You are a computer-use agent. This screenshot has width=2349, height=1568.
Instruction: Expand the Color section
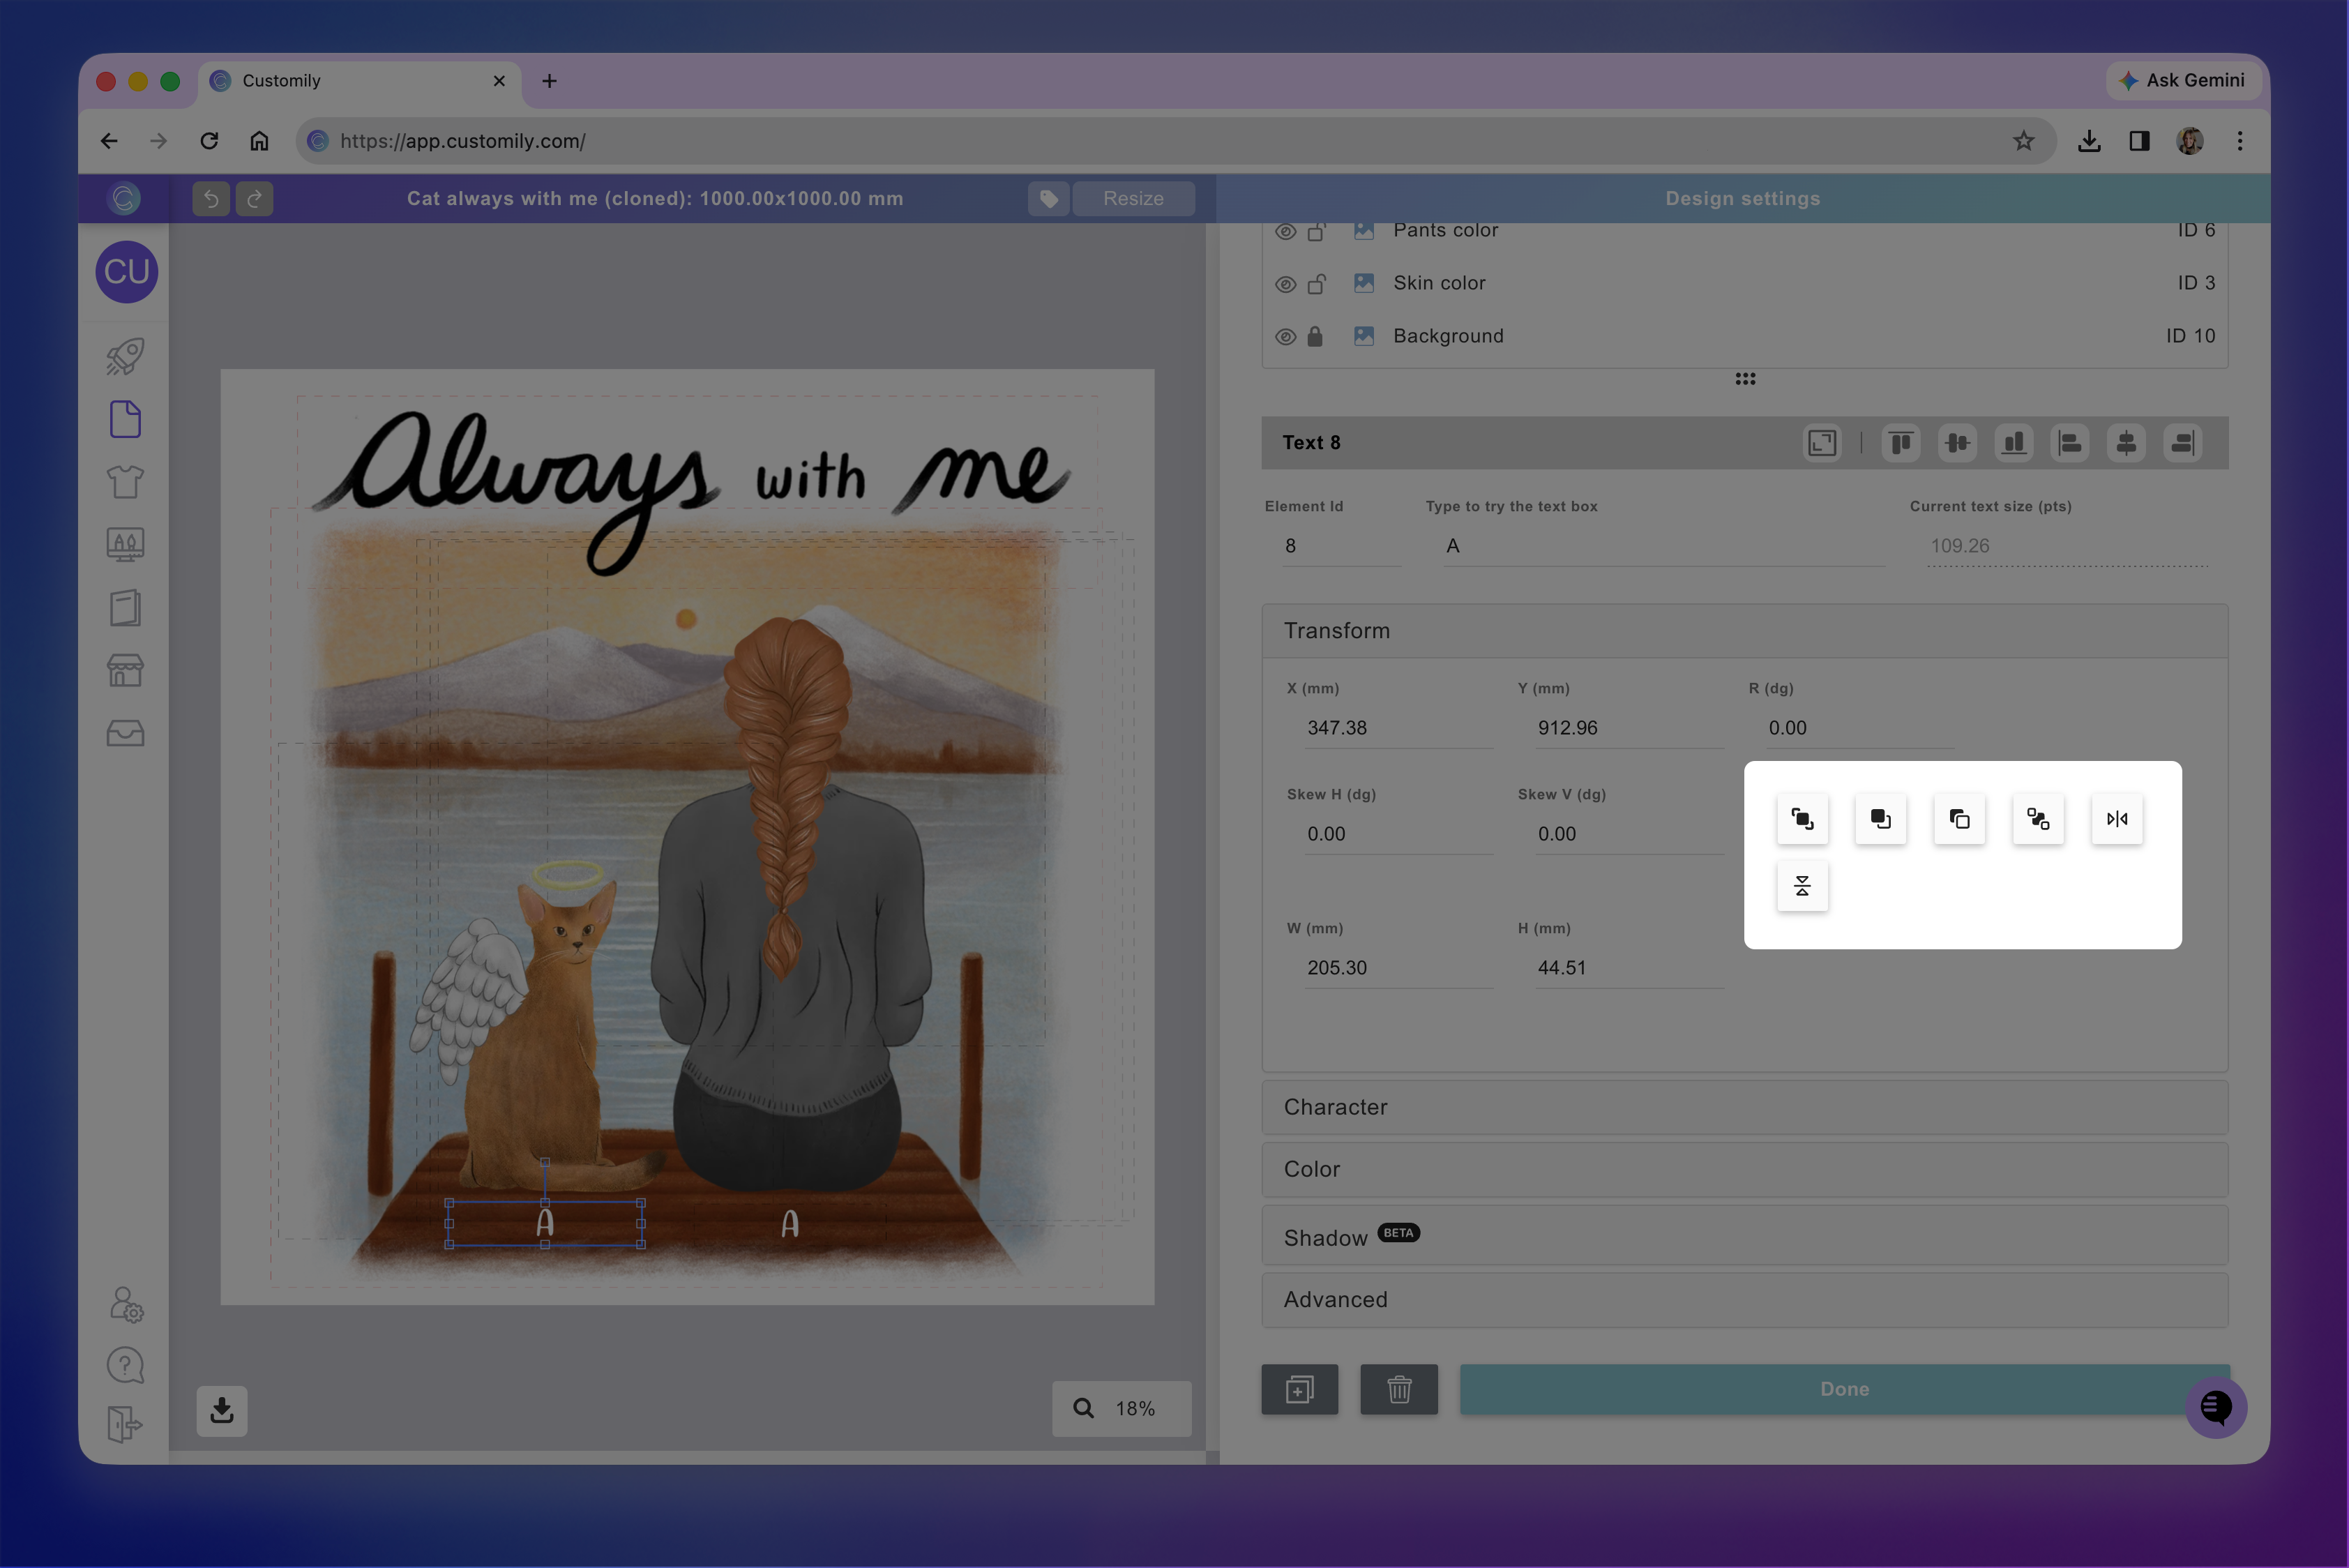[x=1745, y=1170]
